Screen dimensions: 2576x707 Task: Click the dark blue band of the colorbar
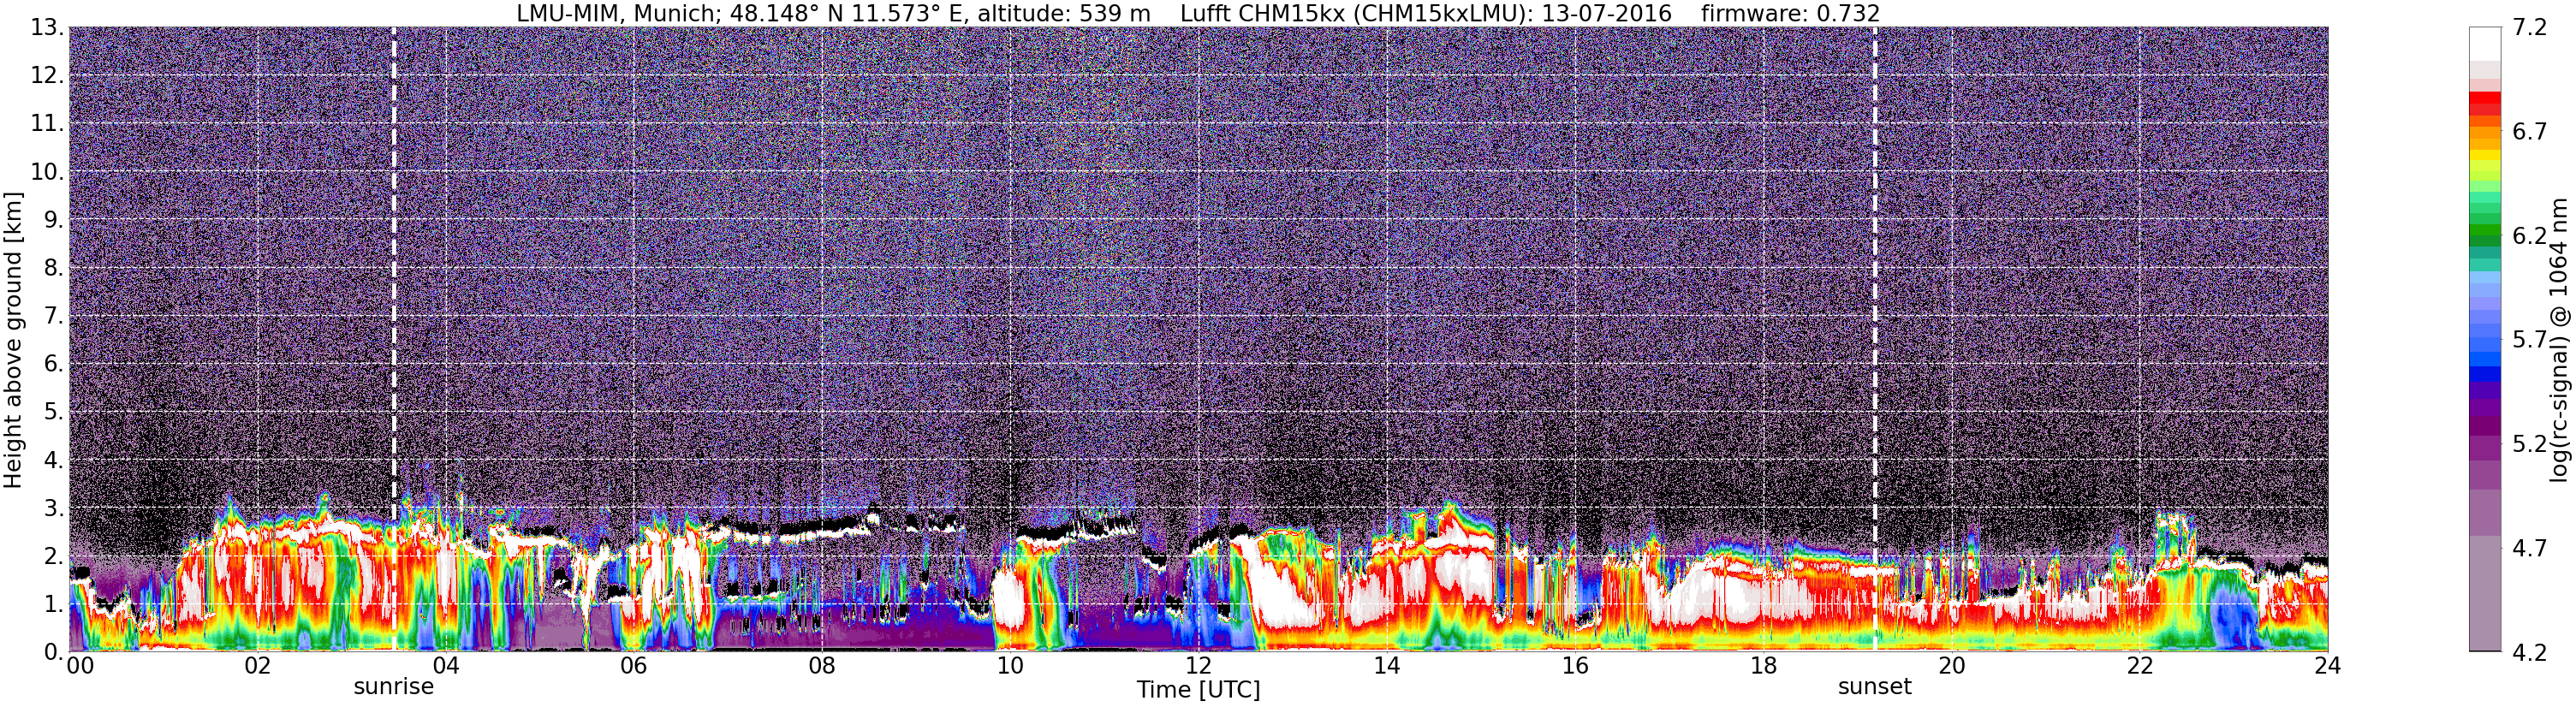[x=2485, y=375]
